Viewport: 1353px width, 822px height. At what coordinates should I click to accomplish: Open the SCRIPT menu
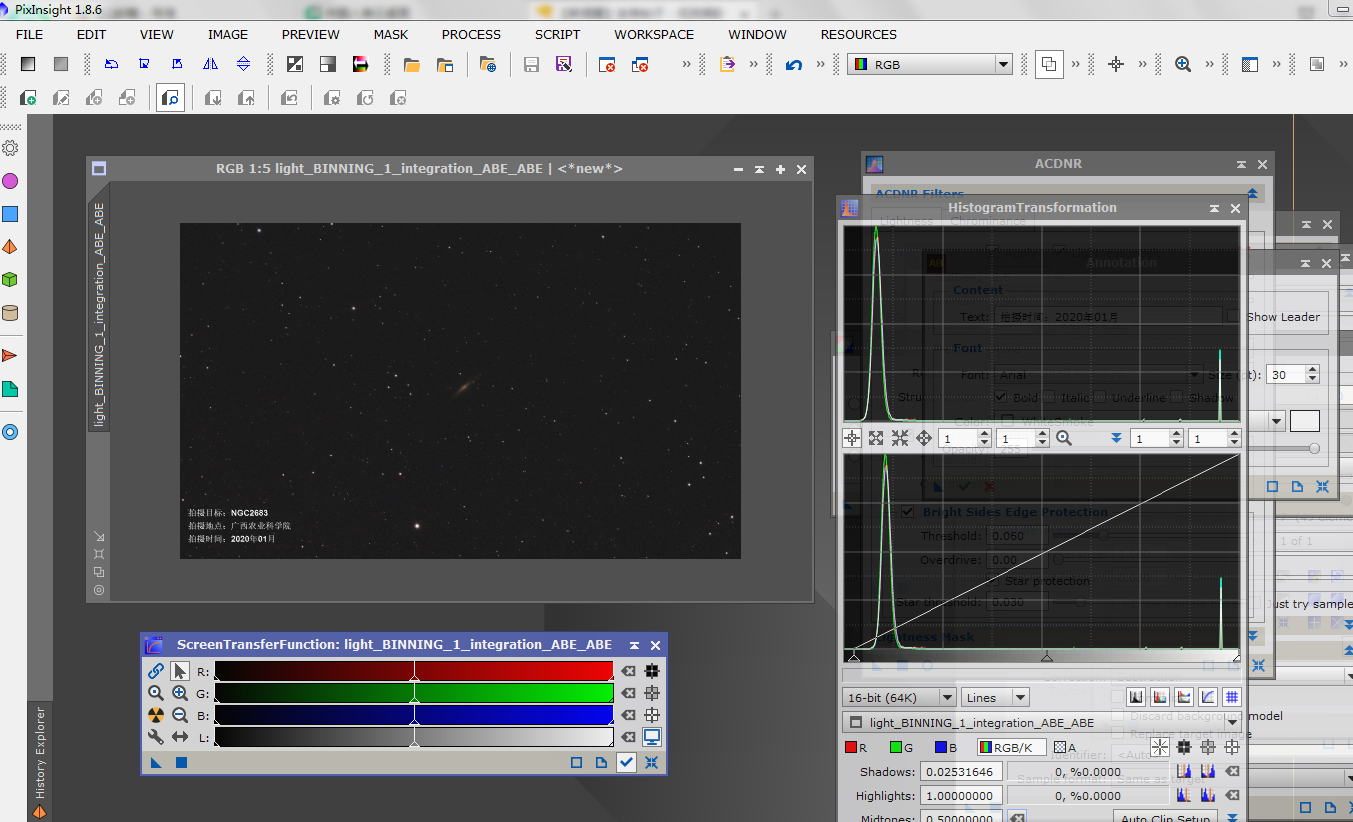click(557, 34)
